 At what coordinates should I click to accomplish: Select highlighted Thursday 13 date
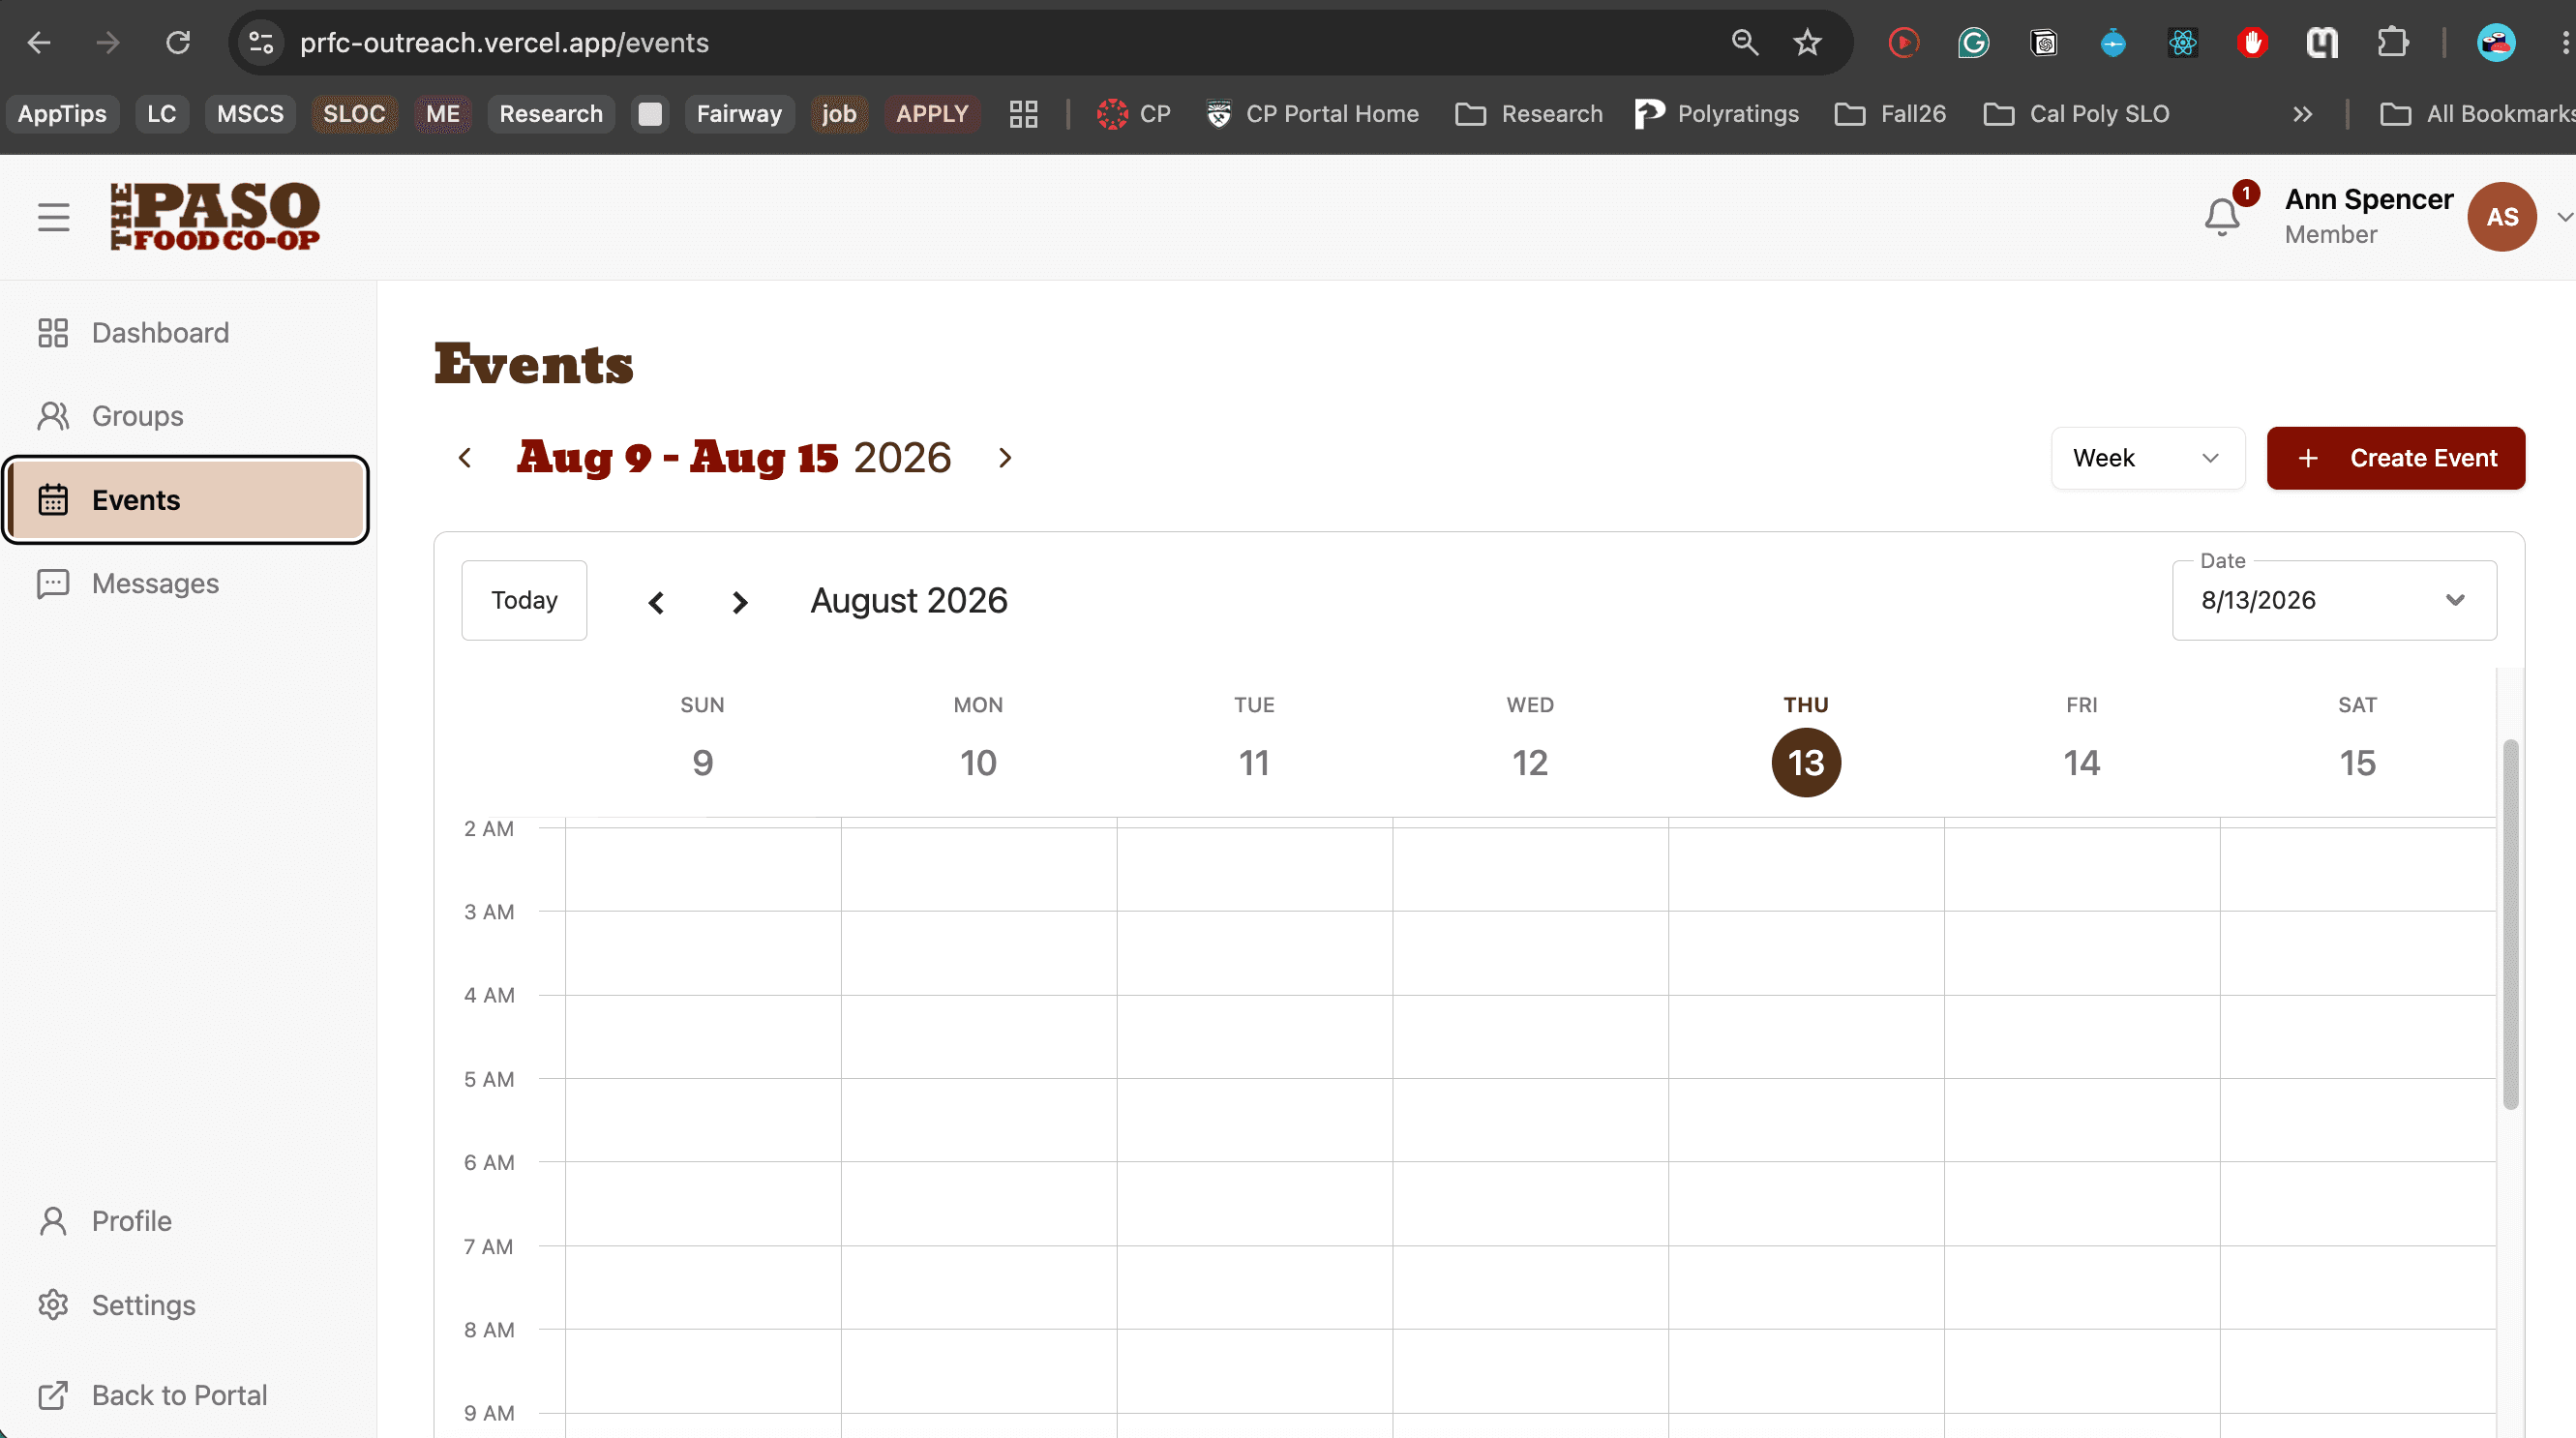pyautogui.click(x=1805, y=762)
